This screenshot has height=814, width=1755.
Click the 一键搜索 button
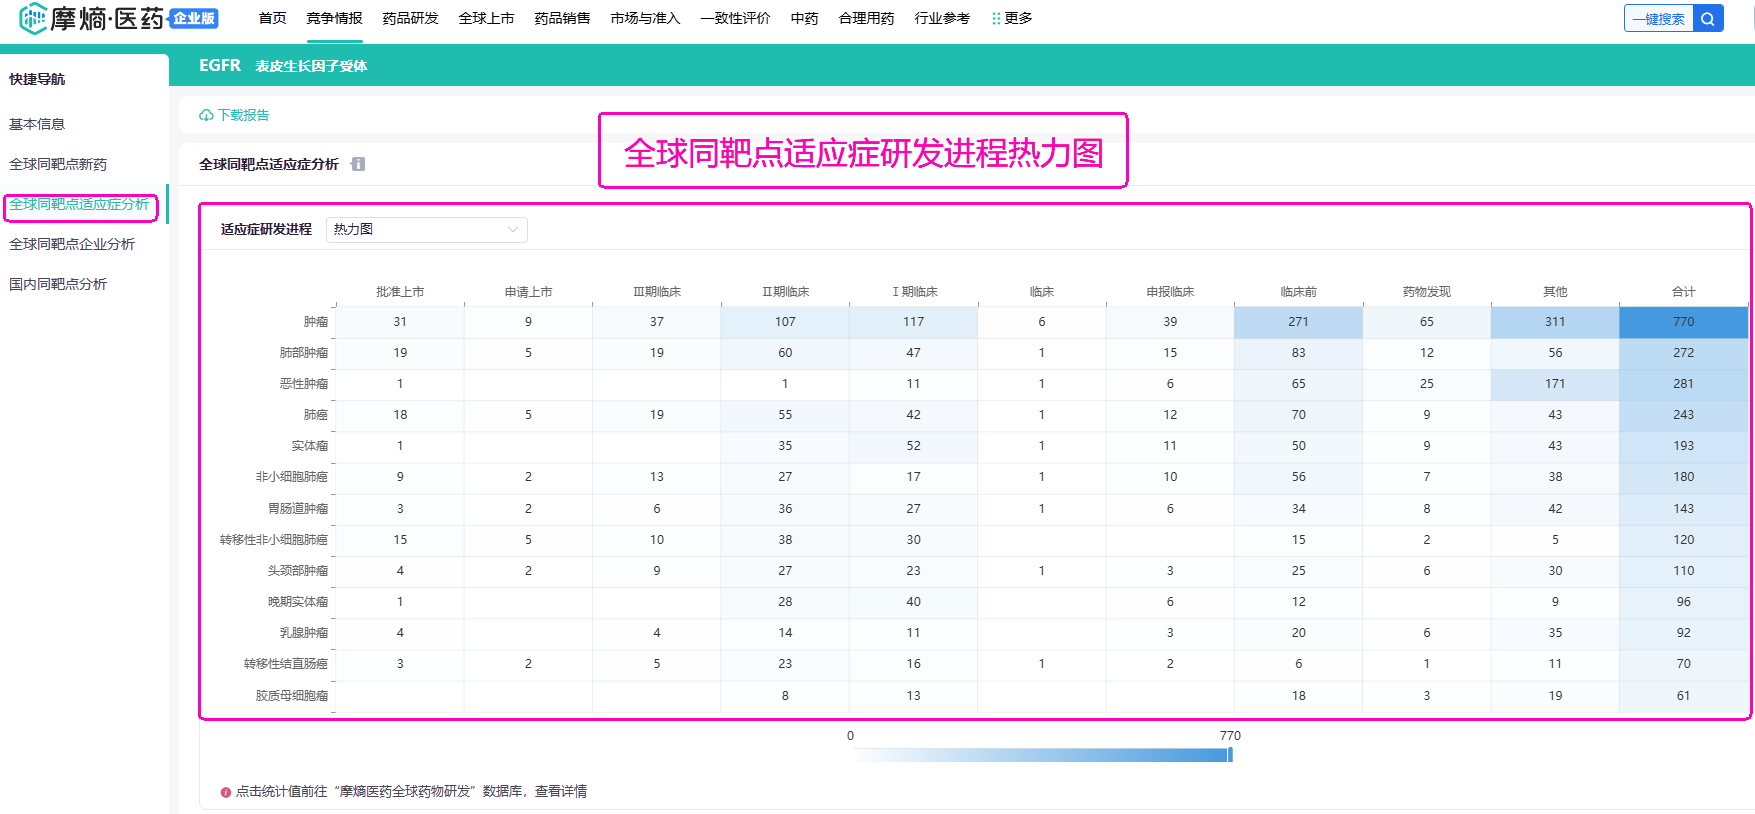pos(1659,19)
